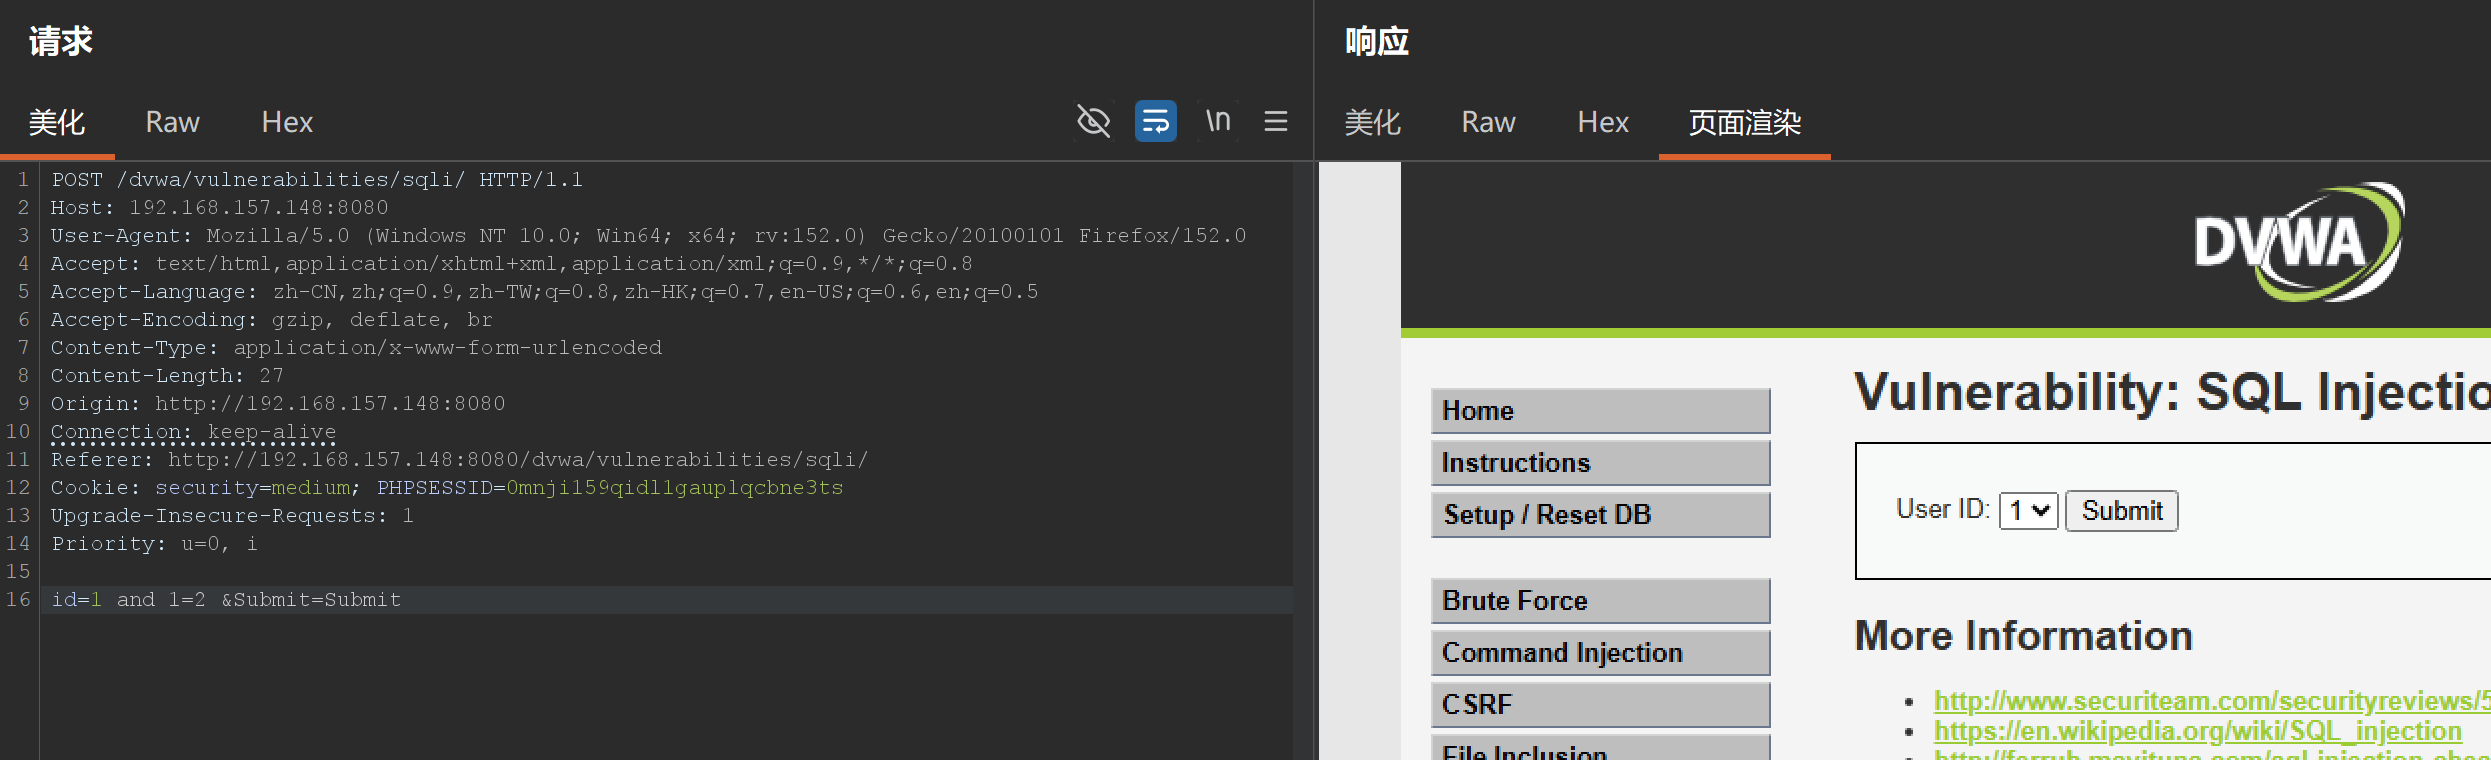Click the request body id=1 and 1=2 line
The height and width of the screenshot is (760, 2491).
(226, 600)
